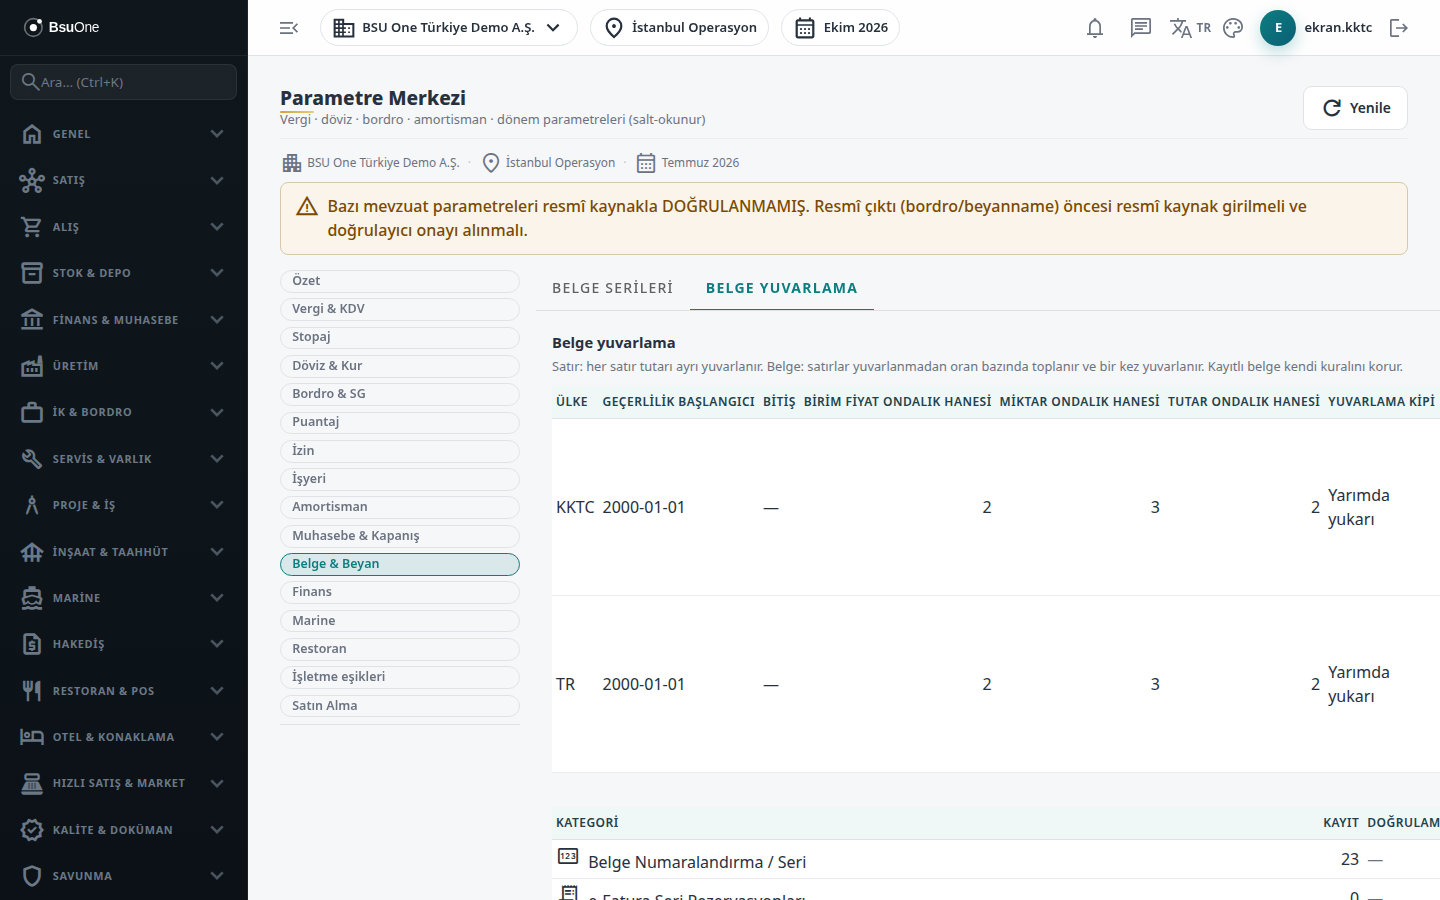Open the Amortisman parameter section
Image resolution: width=1440 pixels, height=900 pixels.
pyautogui.click(x=400, y=507)
